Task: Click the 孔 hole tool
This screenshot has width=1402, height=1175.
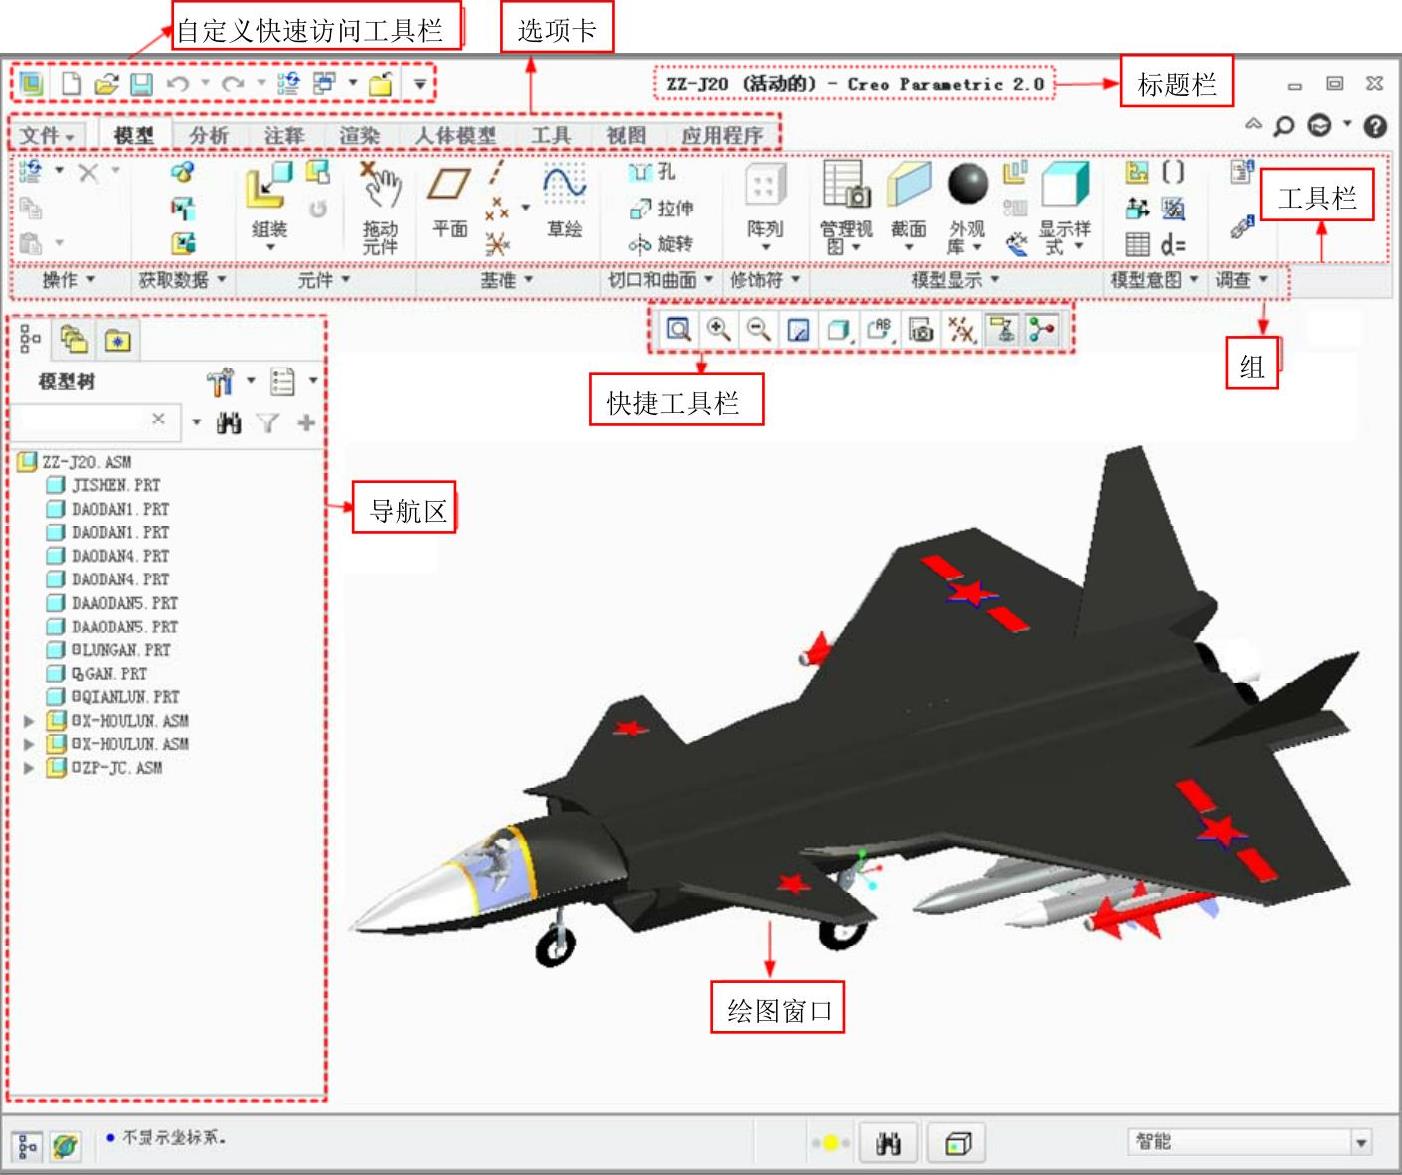Action: pos(652,173)
